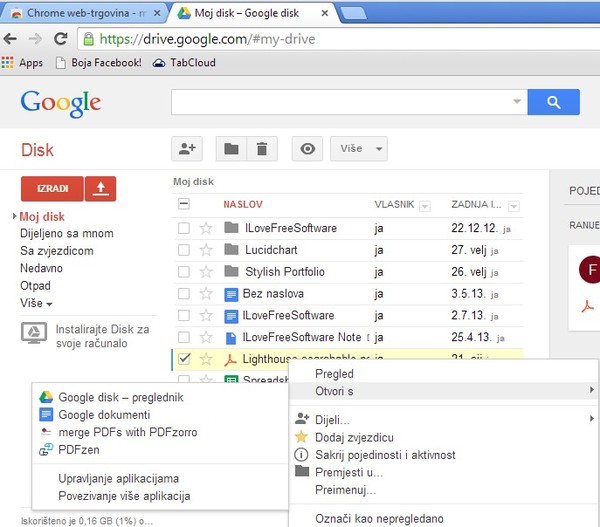600x527 pixels.
Task: Check the ILoveFreeSoftware Note row checkbox
Action: pos(184,337)
